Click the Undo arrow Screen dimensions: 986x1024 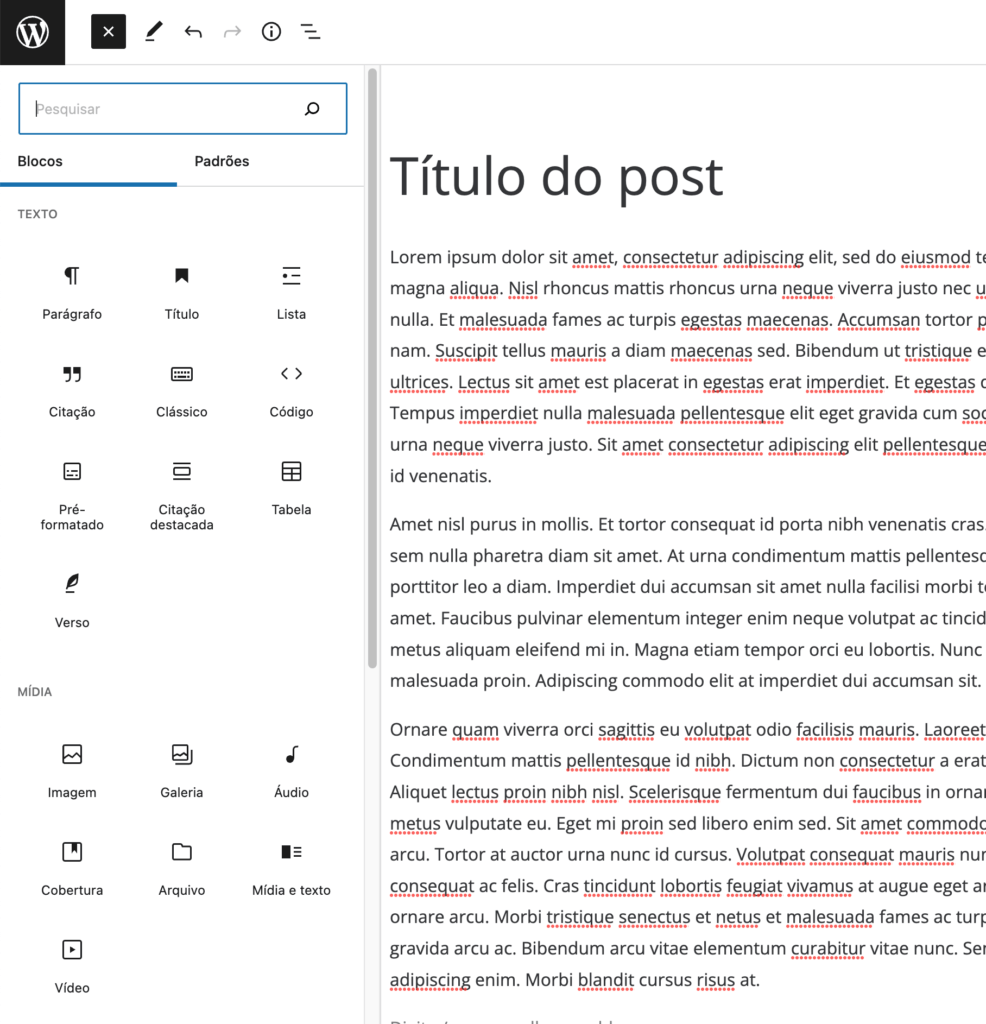(193, 32)
